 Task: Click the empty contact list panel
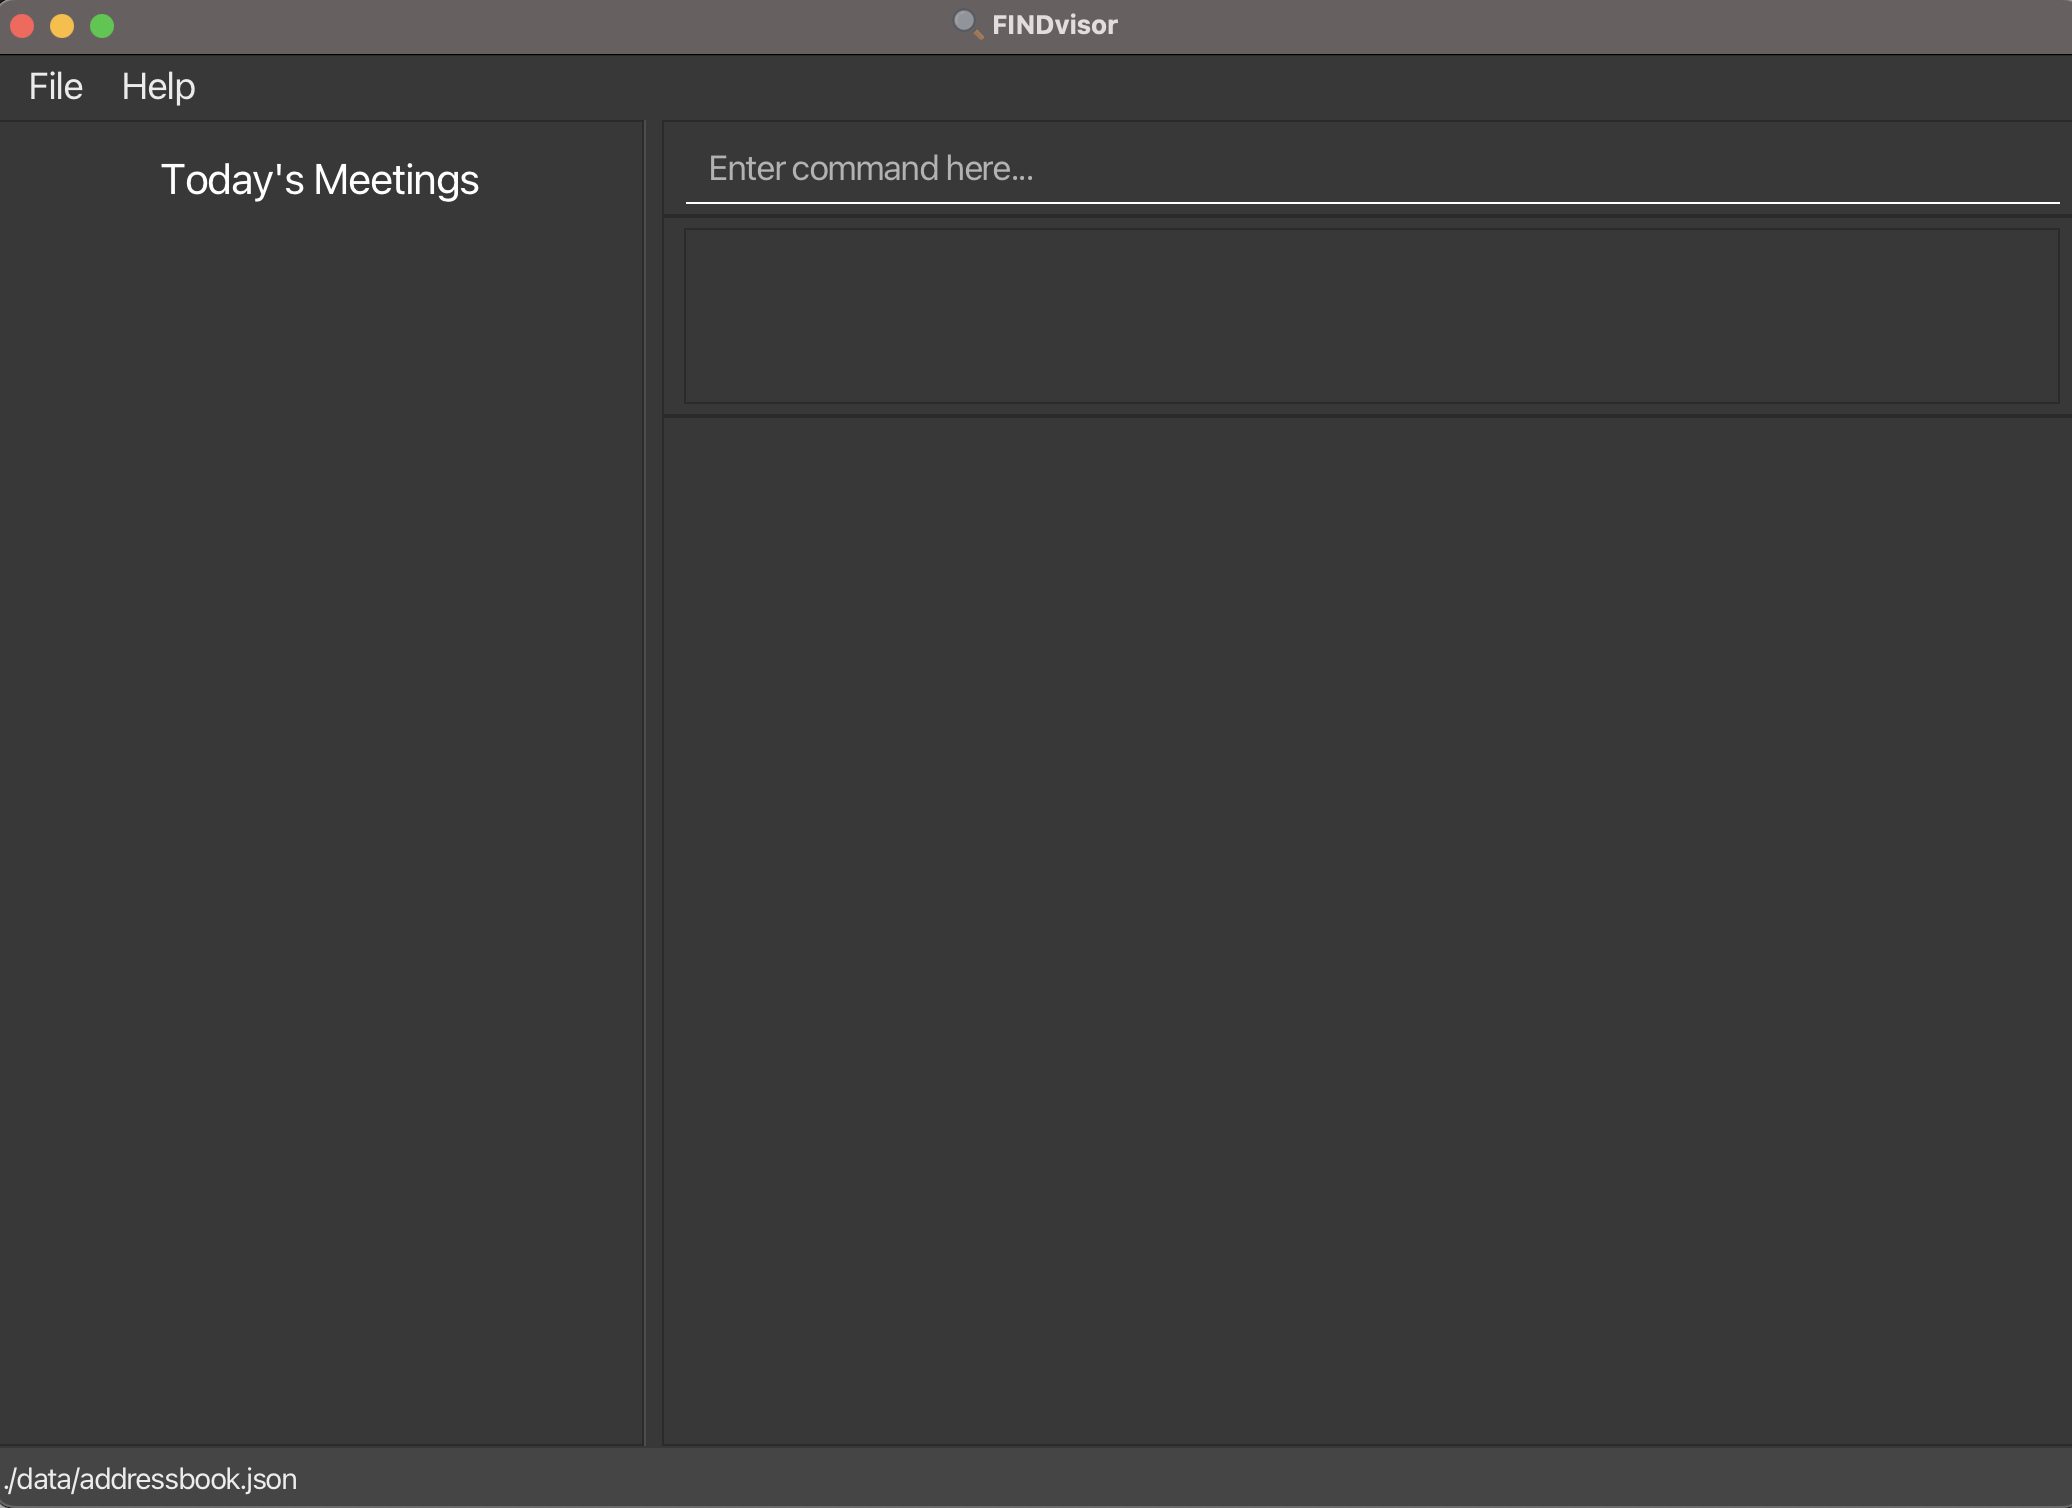pos(1366,930)
